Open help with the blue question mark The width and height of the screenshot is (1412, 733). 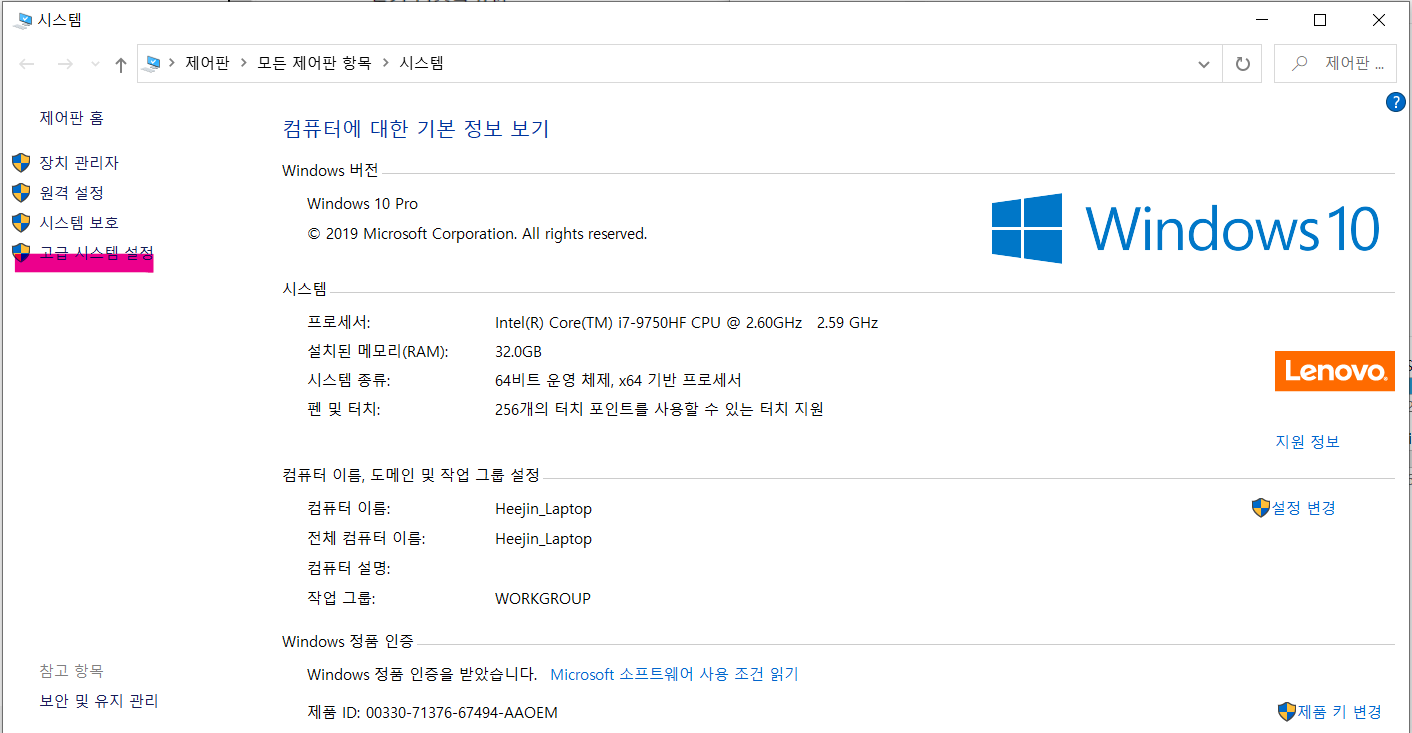[1396, 102]
